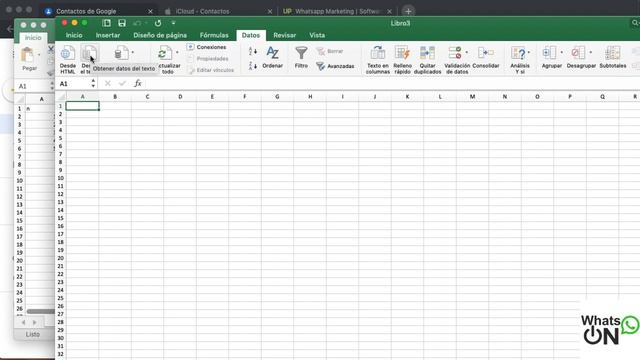
Task: Close the Contactos de Google tab
Action: point(150,11)
